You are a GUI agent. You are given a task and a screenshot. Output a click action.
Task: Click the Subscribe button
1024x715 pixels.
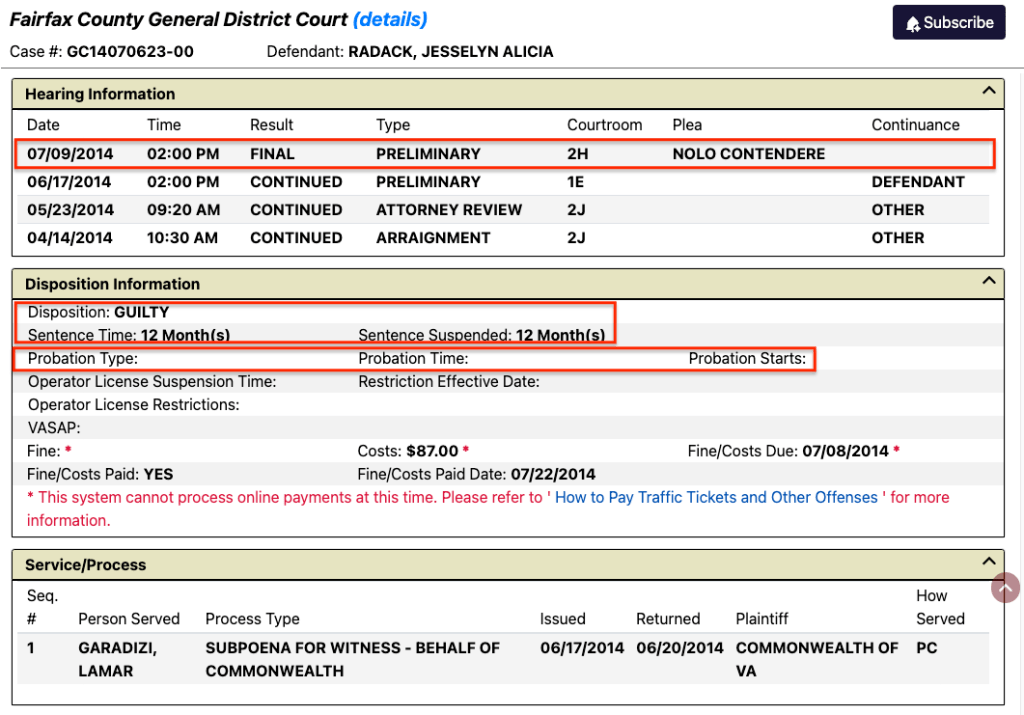click(x=949, y=23)
